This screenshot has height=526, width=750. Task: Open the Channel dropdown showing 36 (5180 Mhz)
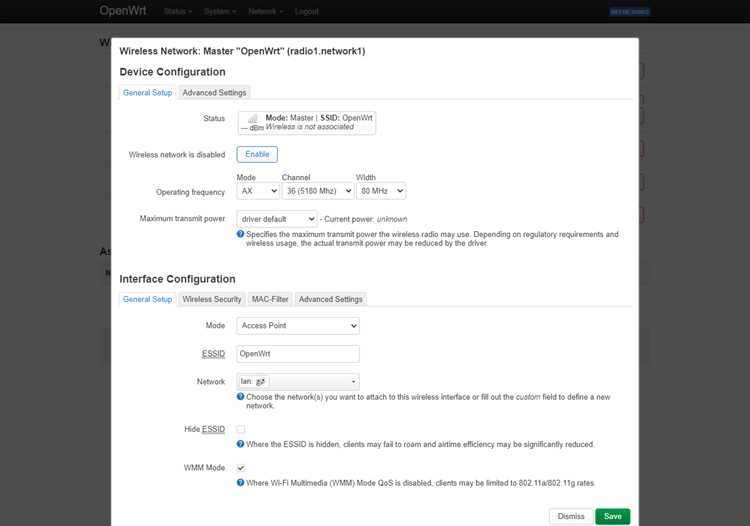[x=318, y=191]
